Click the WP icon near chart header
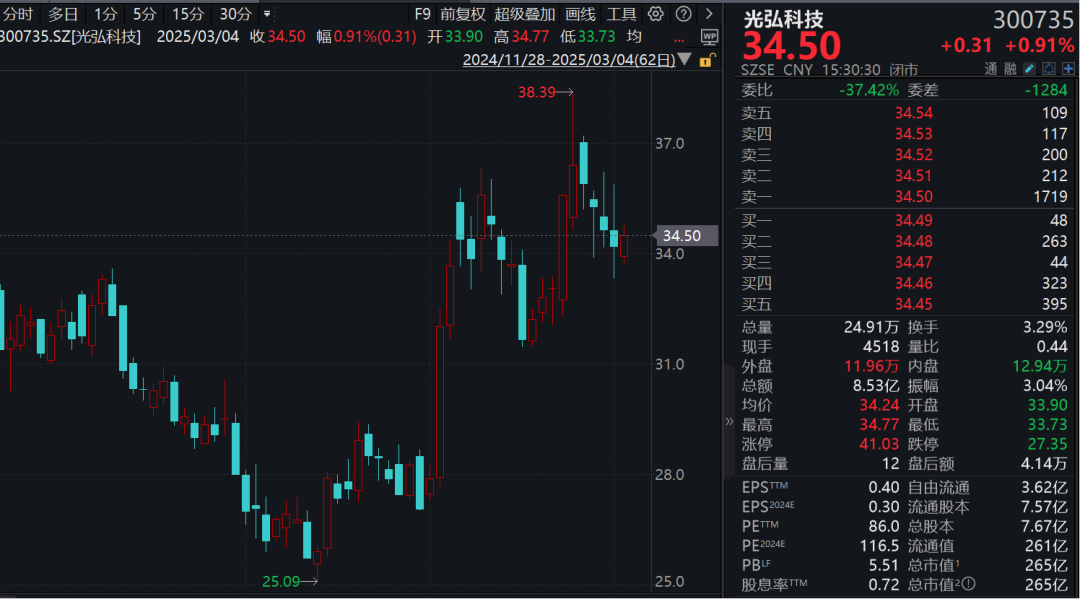This screenshot has width=1080, height=599. click(x=709, y=36)
